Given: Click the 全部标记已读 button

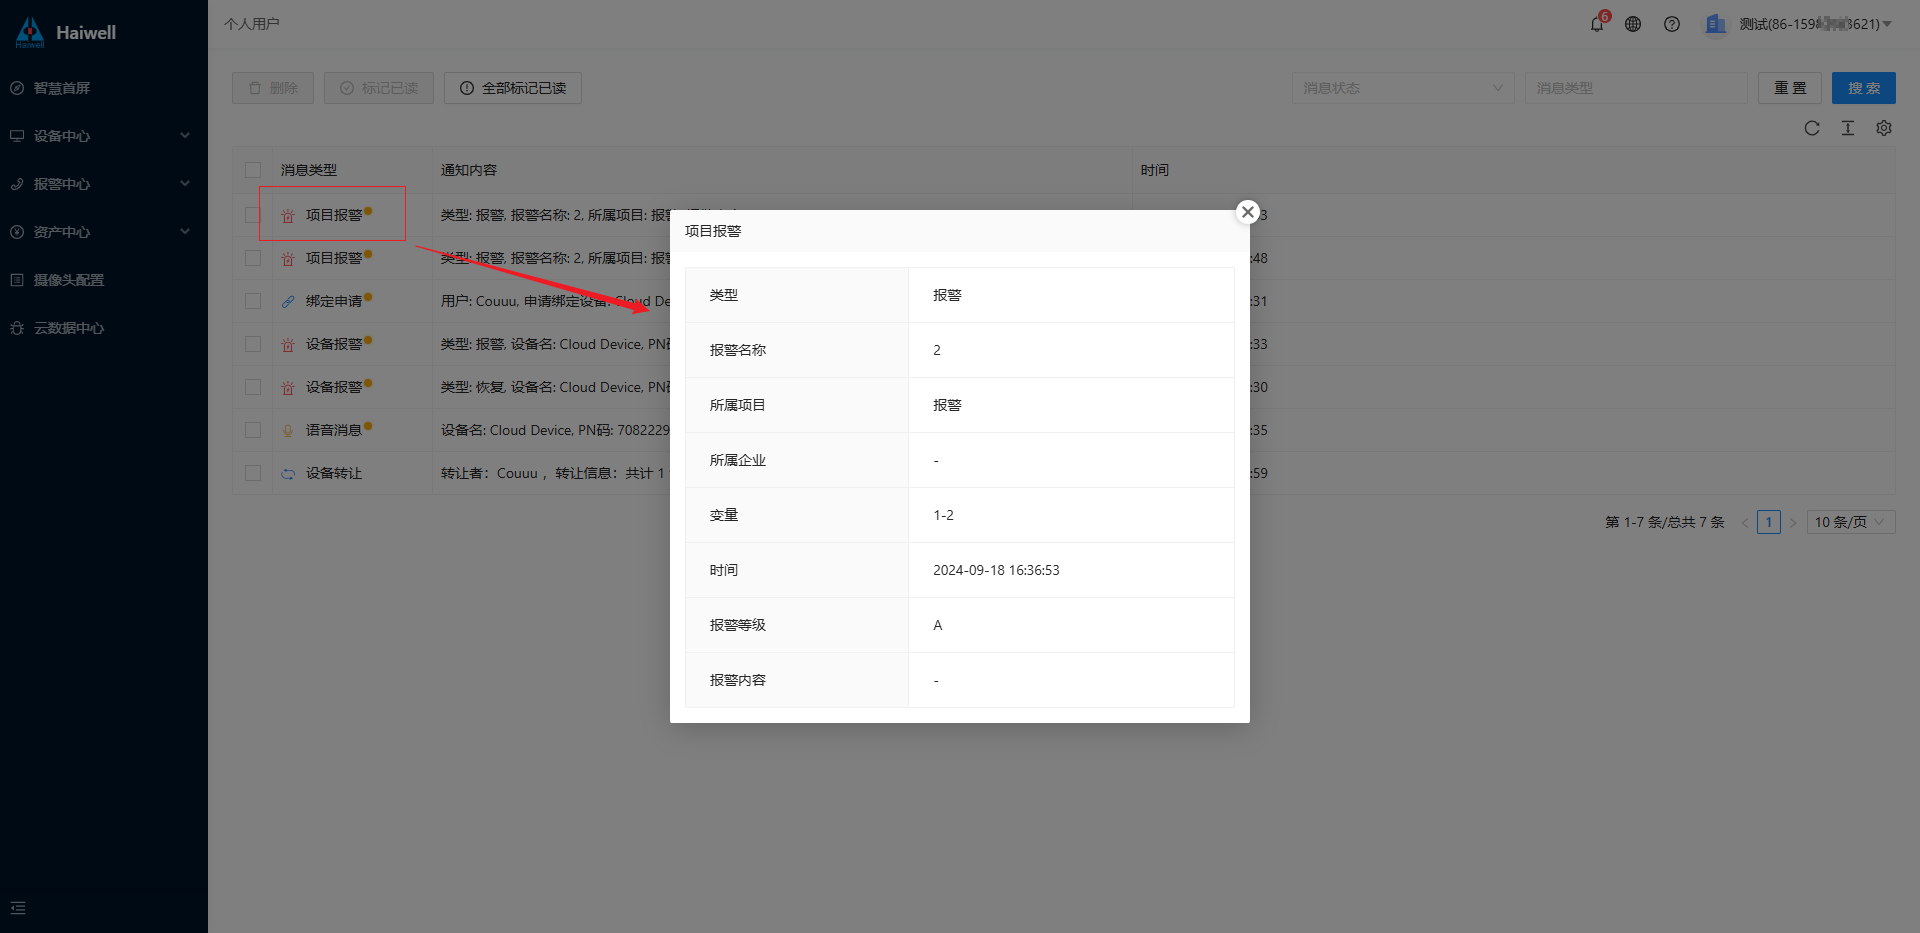Looking at the screenshot, I should [x=513, y=88].
